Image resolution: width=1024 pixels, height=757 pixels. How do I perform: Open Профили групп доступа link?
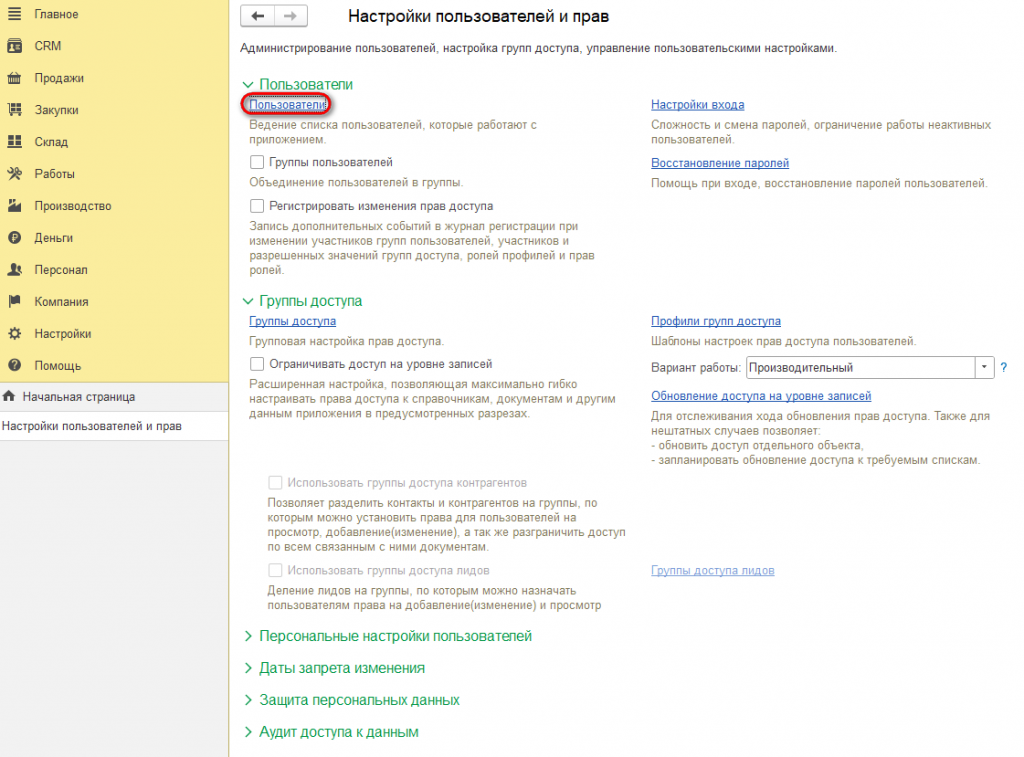click(x=716, y=321)
